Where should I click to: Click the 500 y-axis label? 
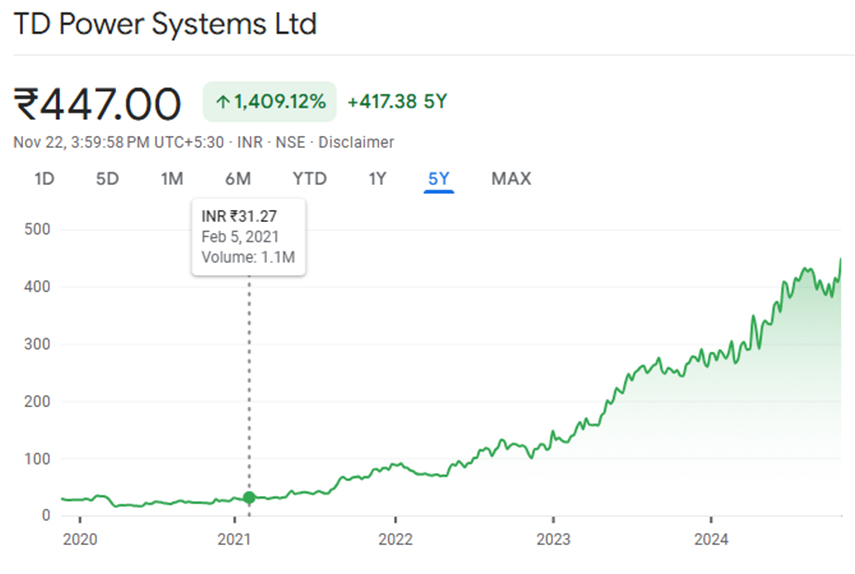37,229
